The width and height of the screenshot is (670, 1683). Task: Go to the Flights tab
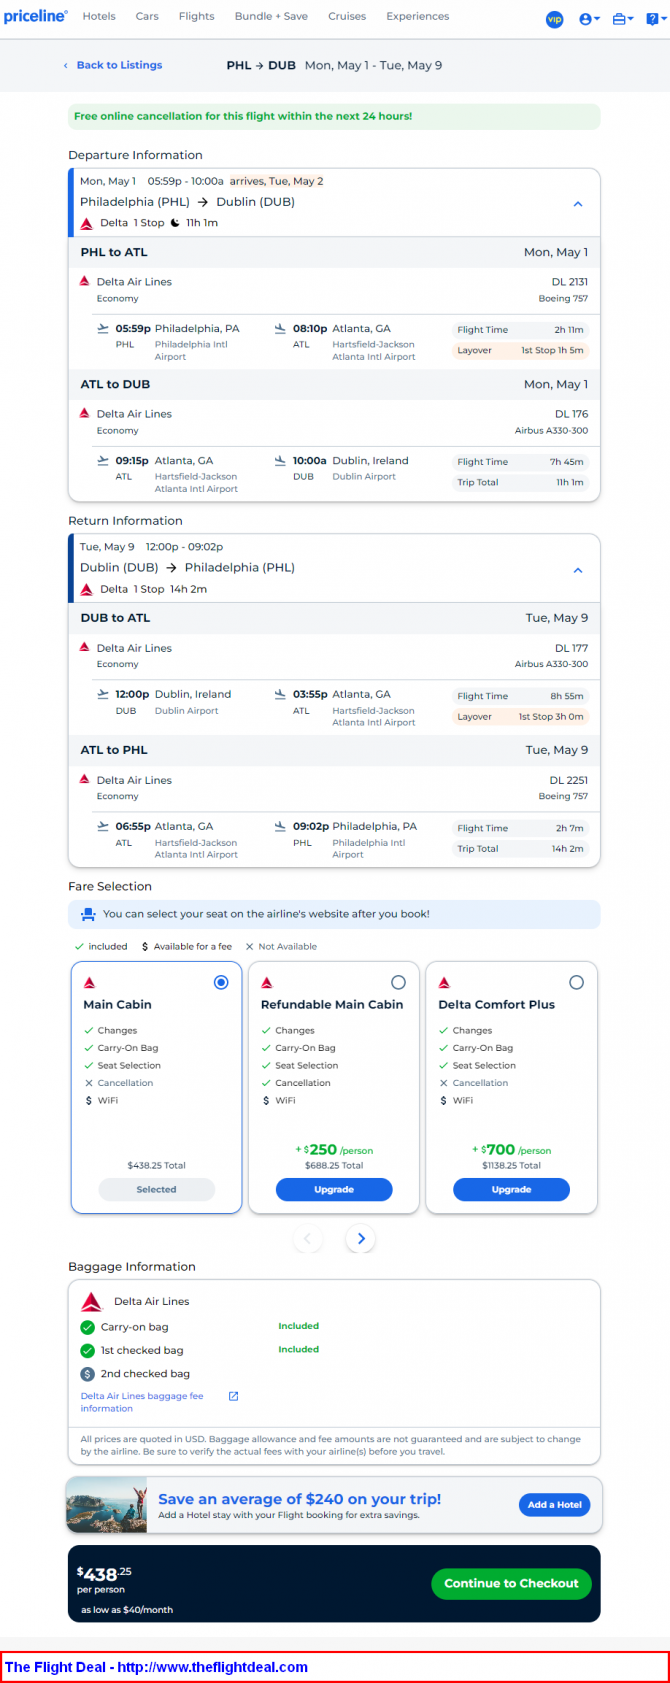pyautogui.click(x=196, y=16)
